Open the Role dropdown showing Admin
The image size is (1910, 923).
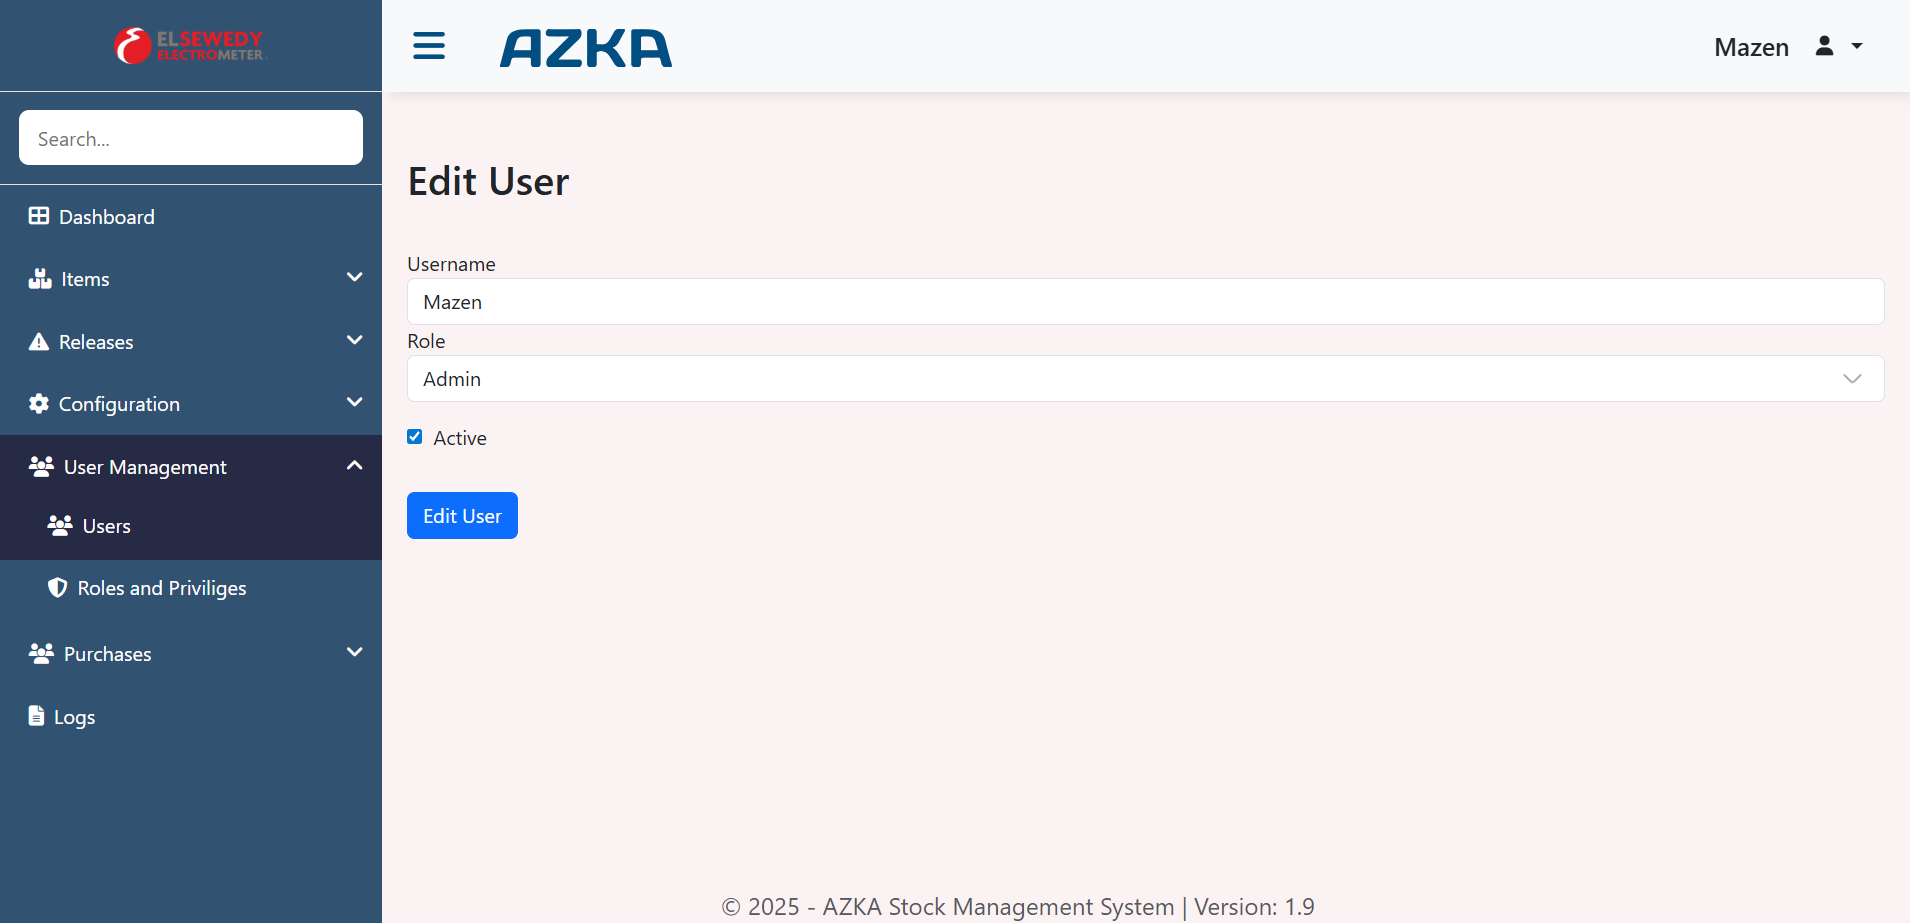[1145, 379]
